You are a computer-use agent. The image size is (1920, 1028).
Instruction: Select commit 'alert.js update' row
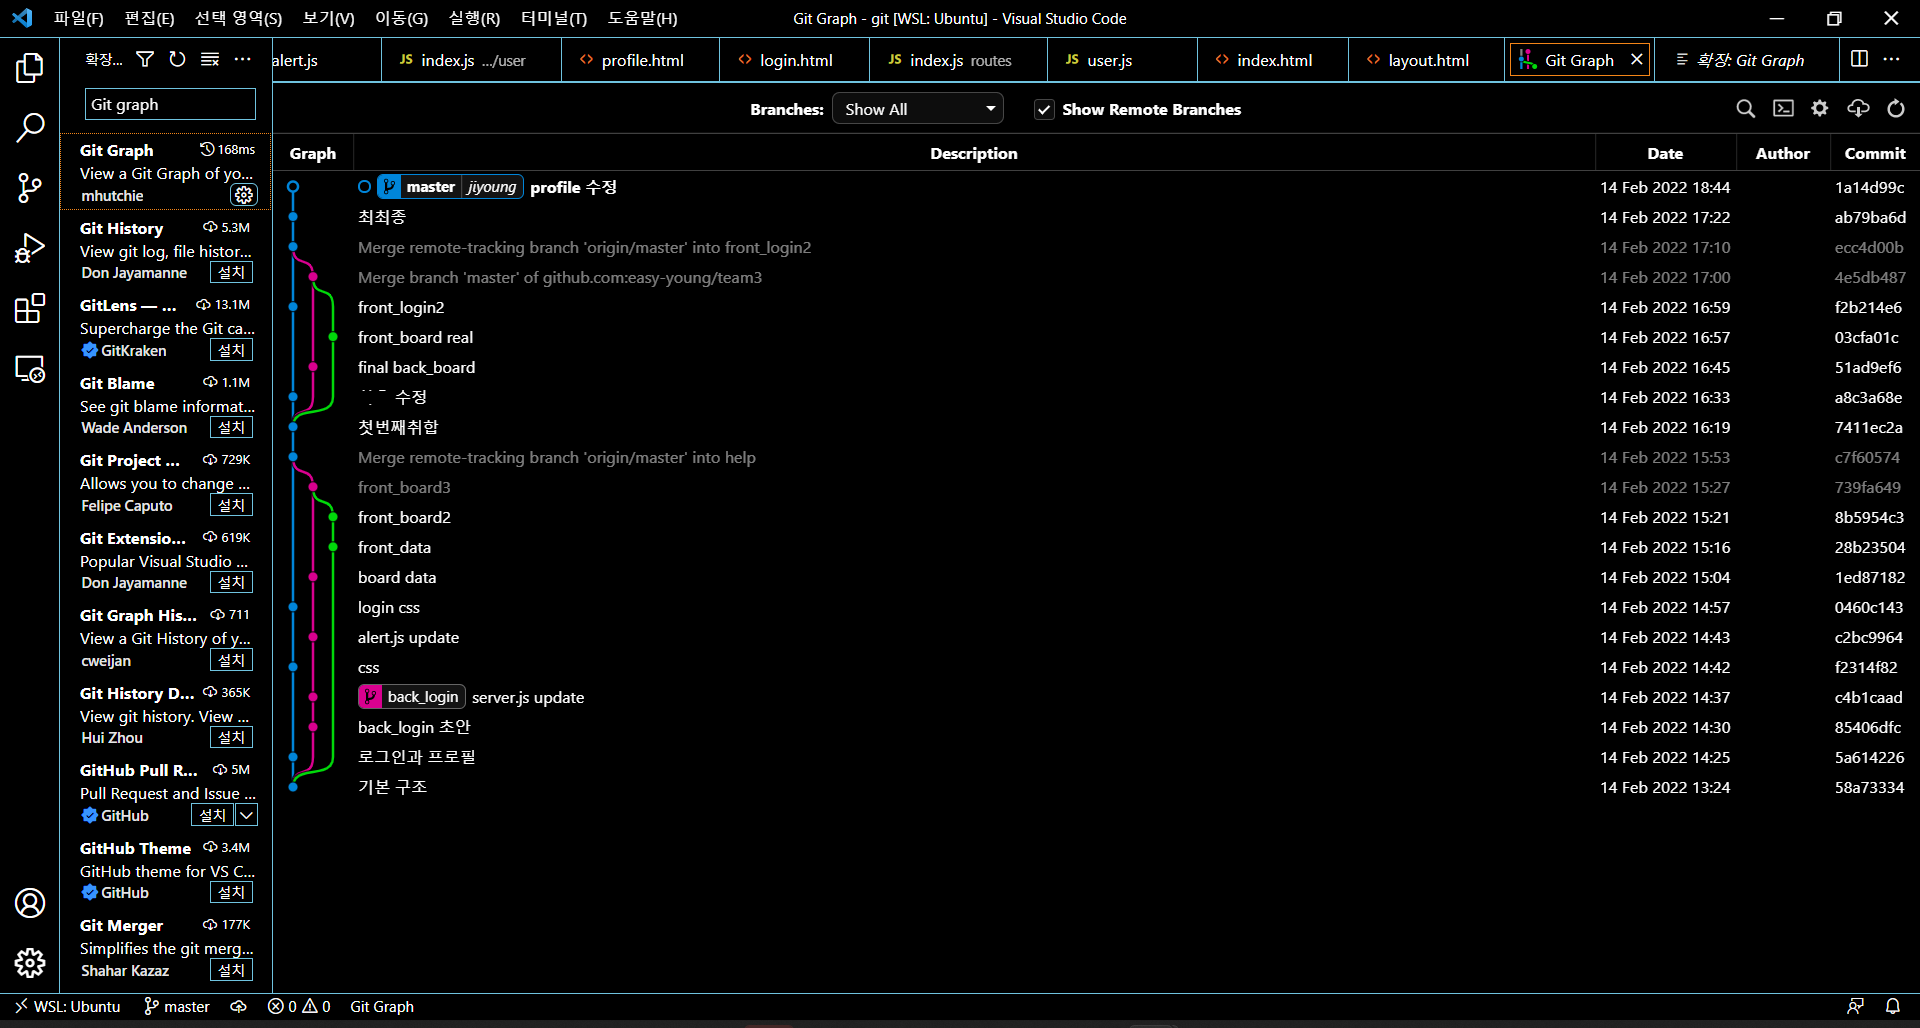click(x=1096, y=637)
